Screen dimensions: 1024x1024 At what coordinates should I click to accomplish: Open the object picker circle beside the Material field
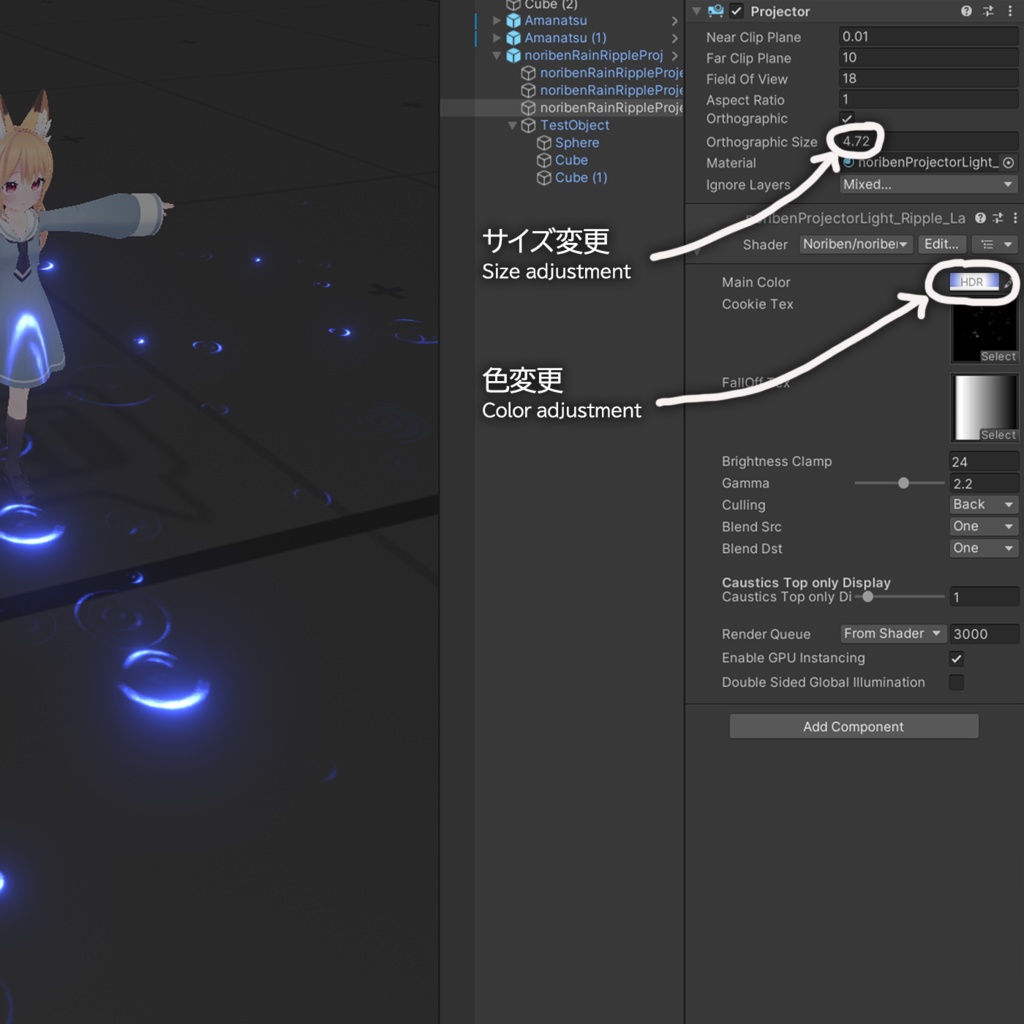tap(1009, 162)
